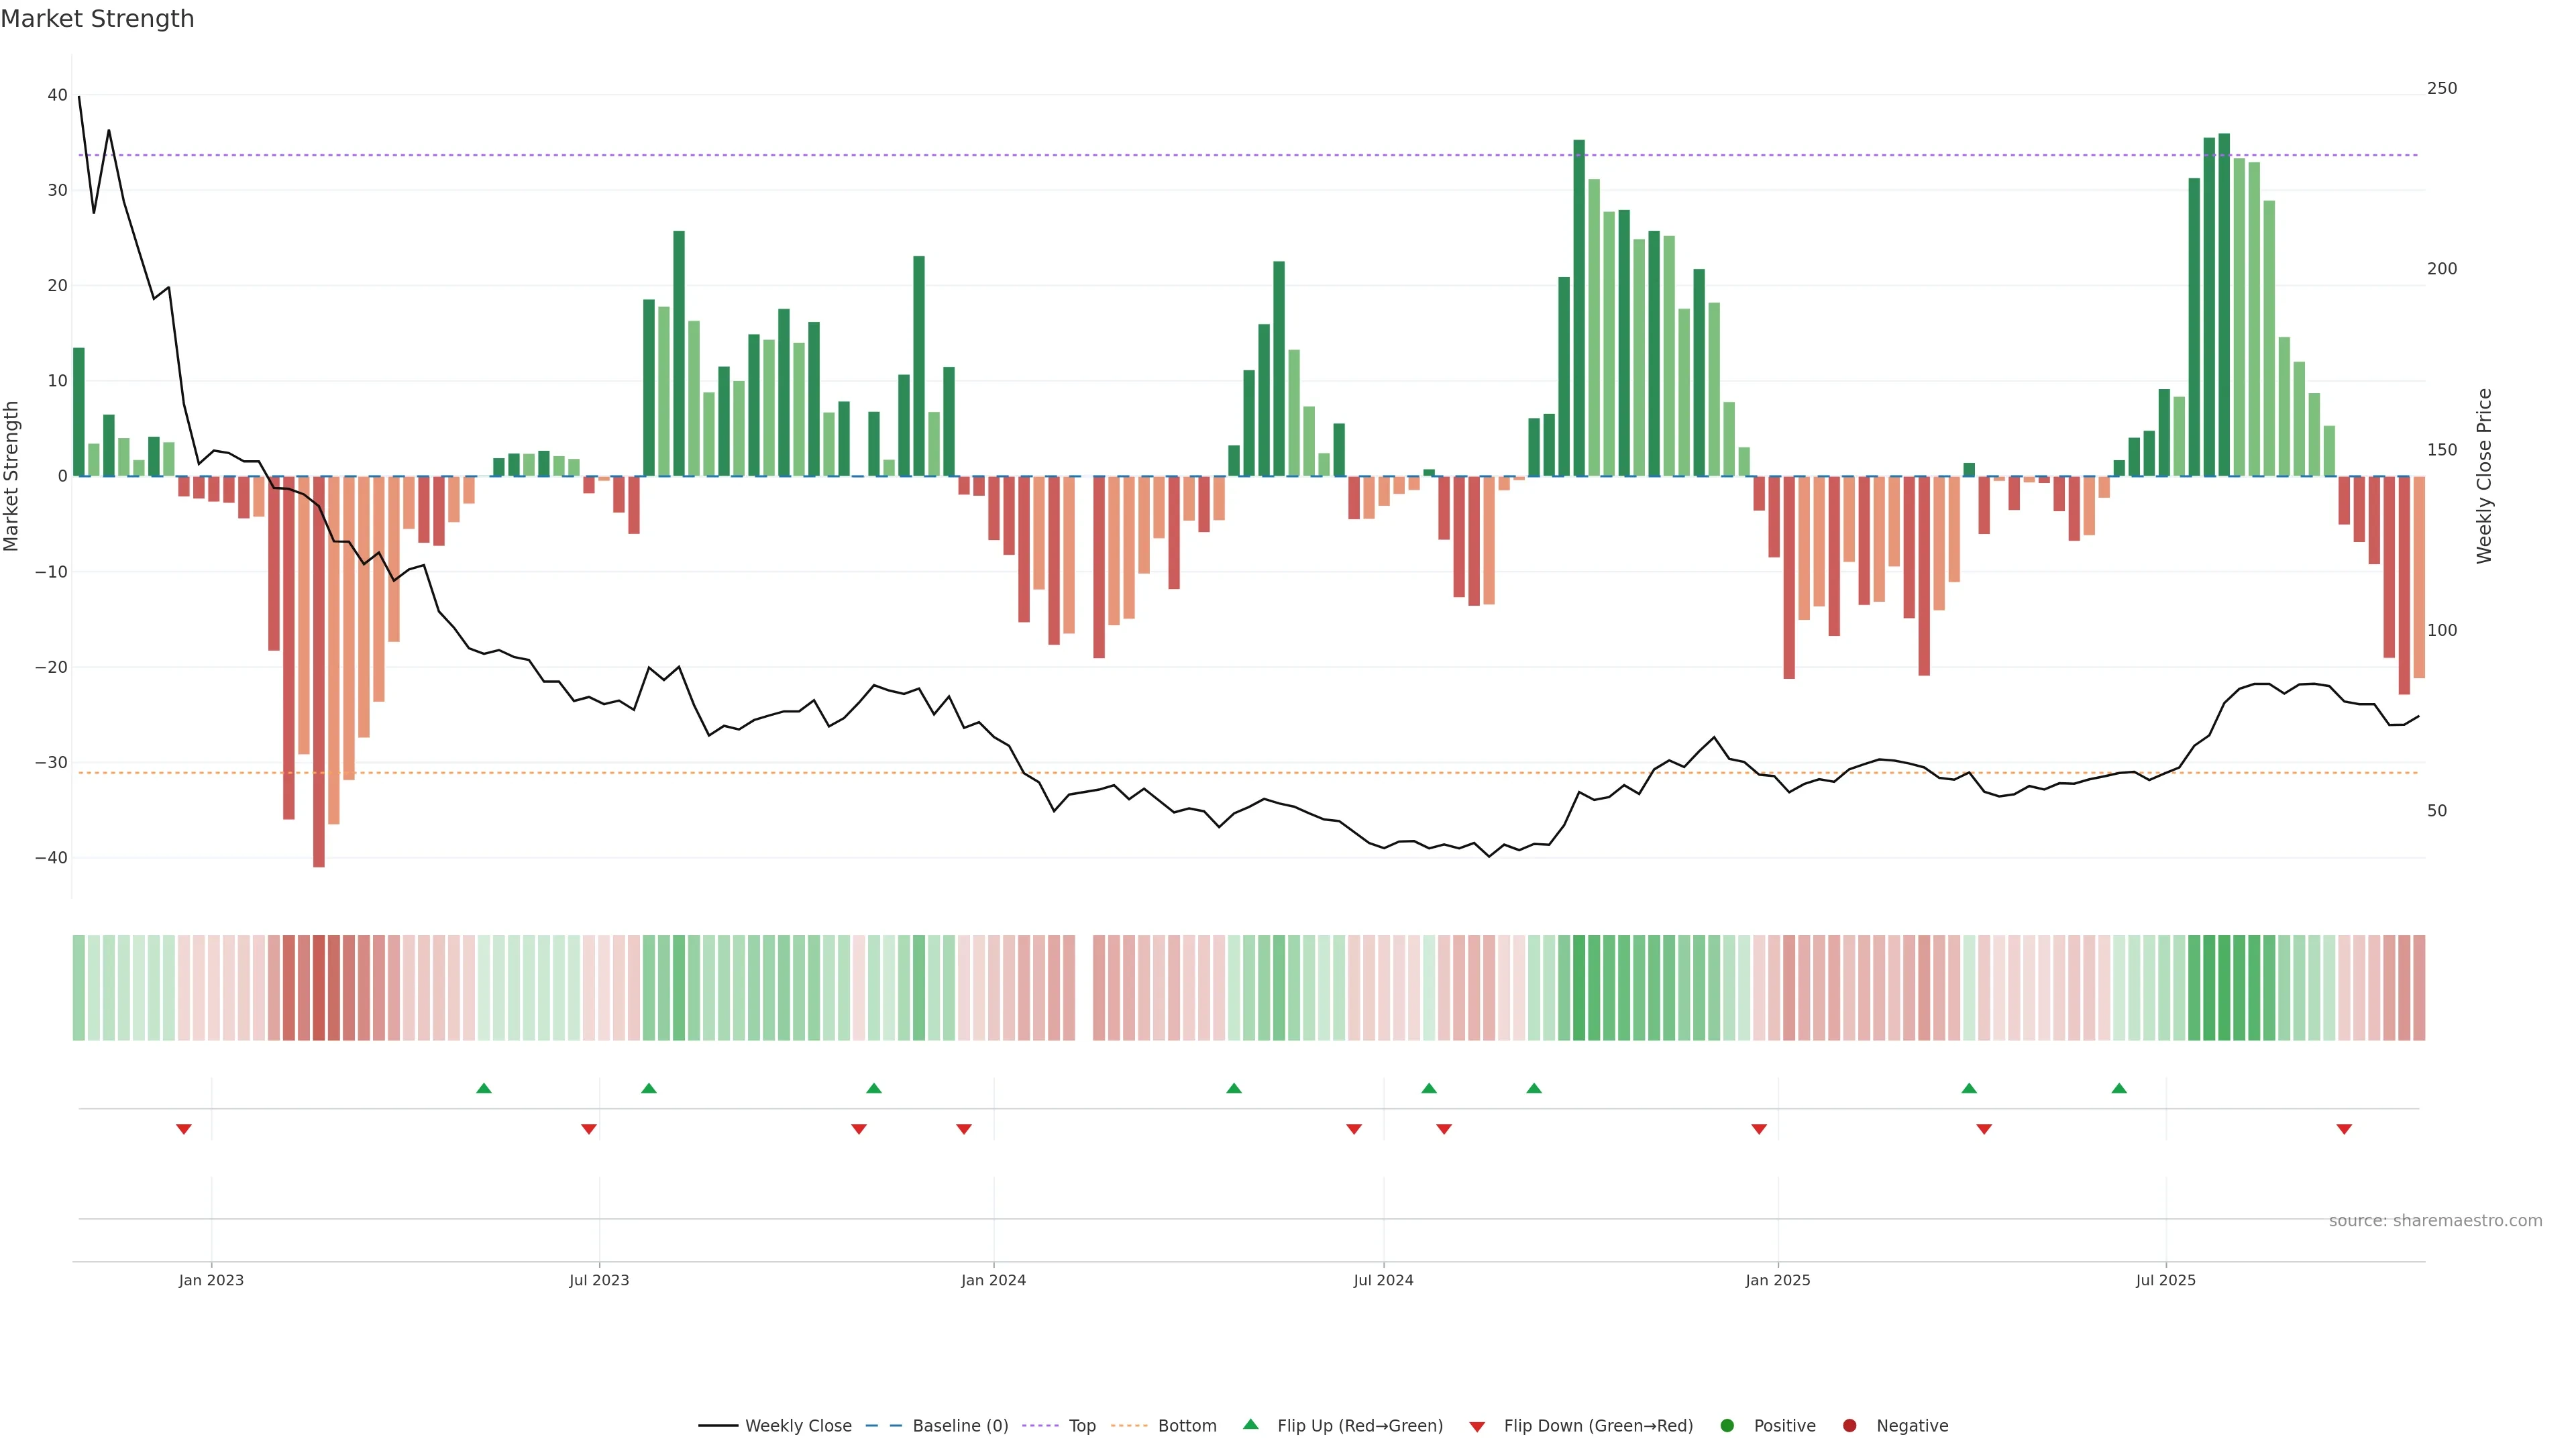Click the Positive green circle legend icon
Image resolution: width=2576 pixels, height=1449 pixels.
coord(1727,1425)
